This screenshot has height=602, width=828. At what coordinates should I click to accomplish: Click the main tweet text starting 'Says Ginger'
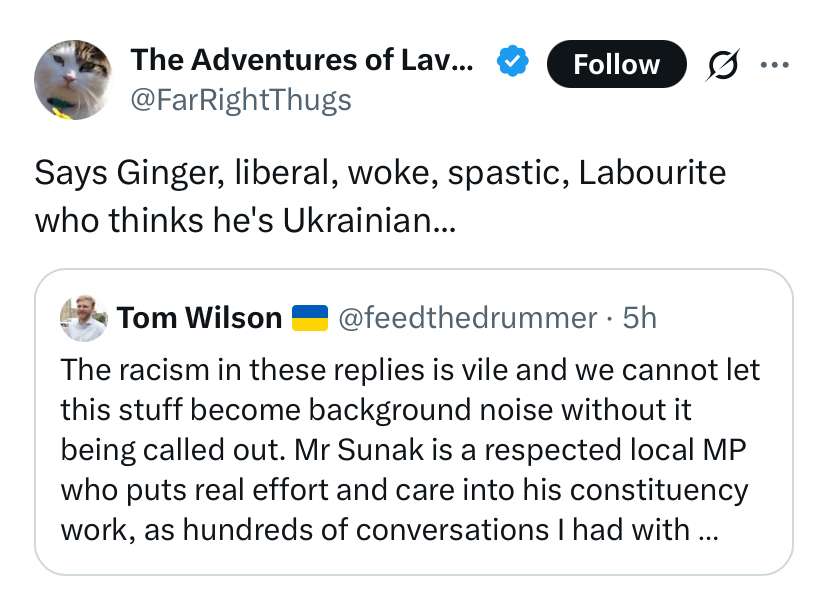(x=380, y=173)
